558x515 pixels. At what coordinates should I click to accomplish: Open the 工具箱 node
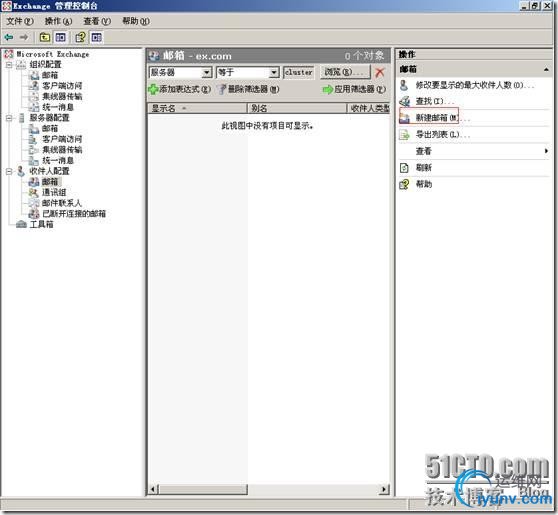point(41,225)
